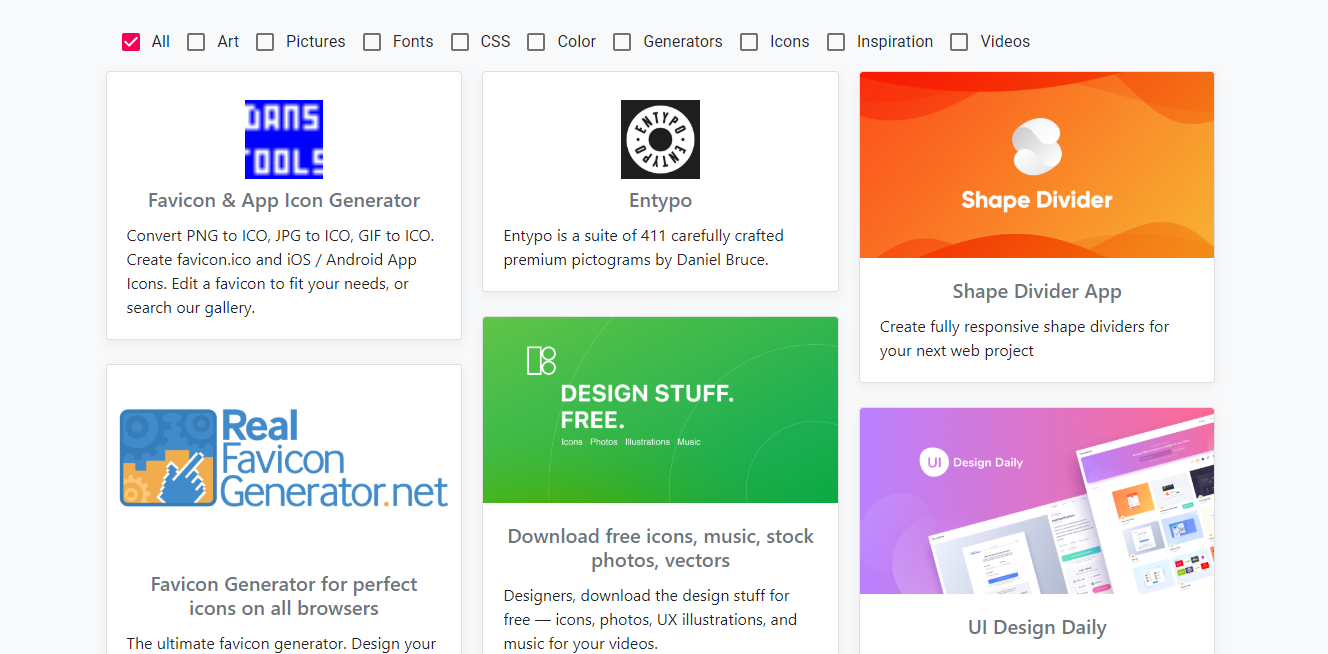Open the green Design Stuff Free banner
1328x654 pixels.
660,410
